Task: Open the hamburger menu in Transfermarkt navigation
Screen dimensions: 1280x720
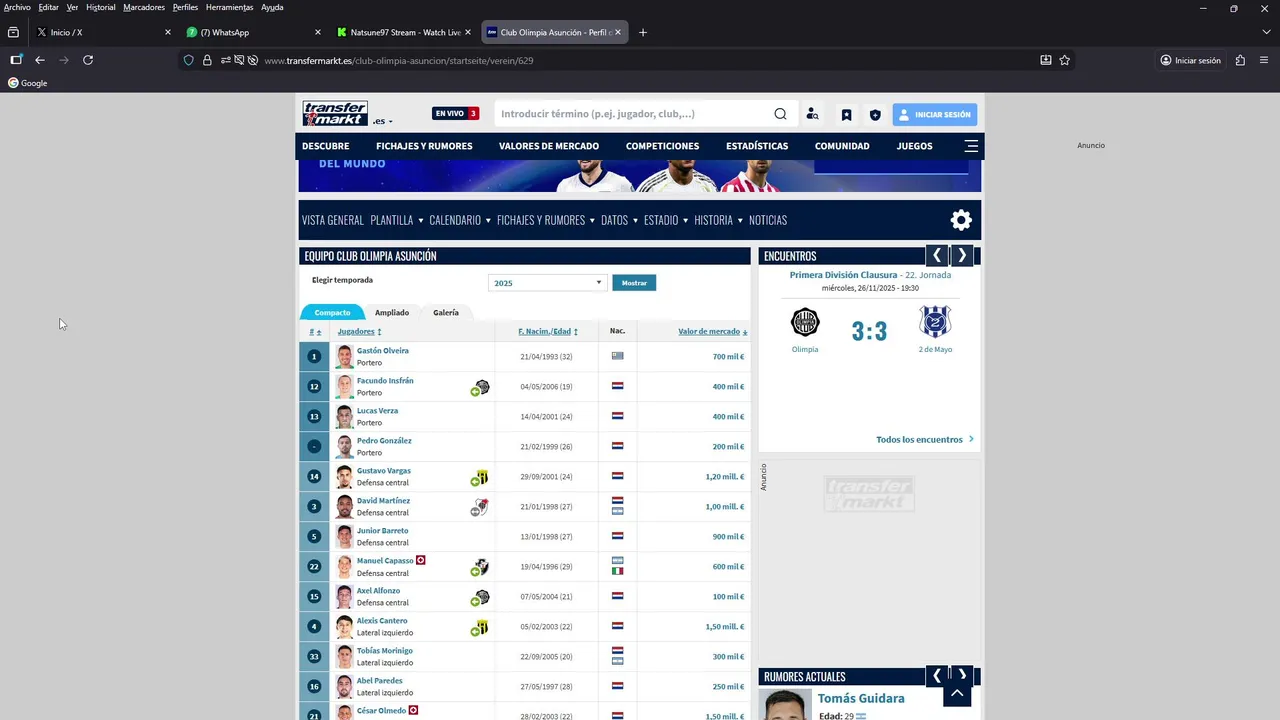Action: coord(971,146)
